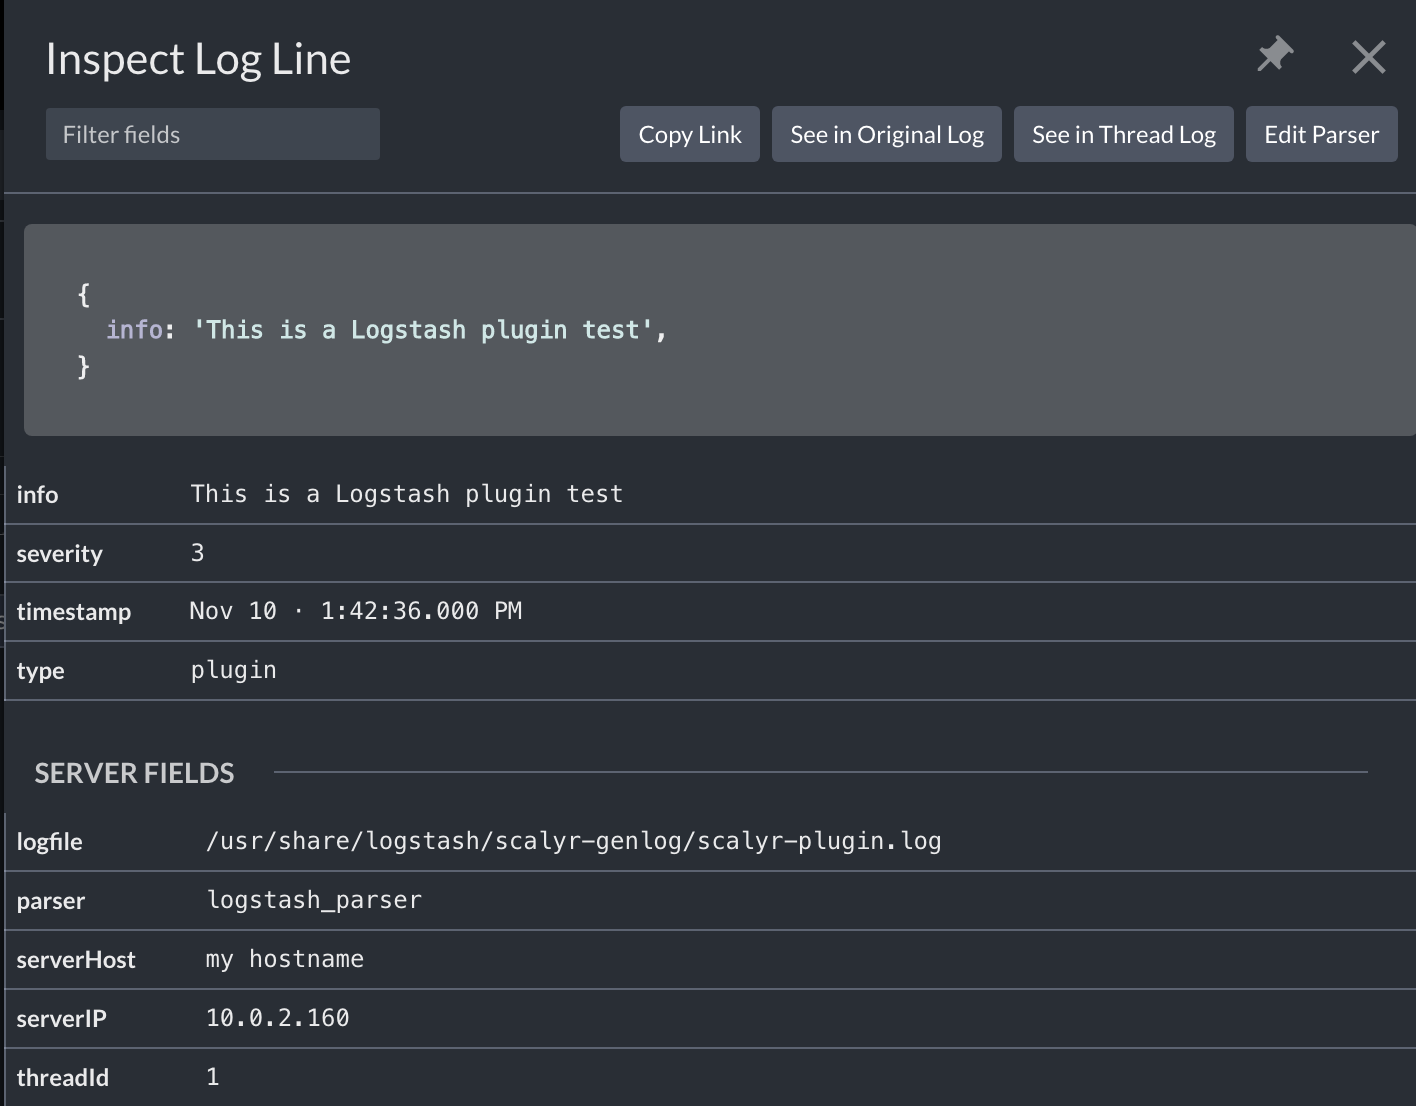Click the severity value 3

click(x=198, y=553)
